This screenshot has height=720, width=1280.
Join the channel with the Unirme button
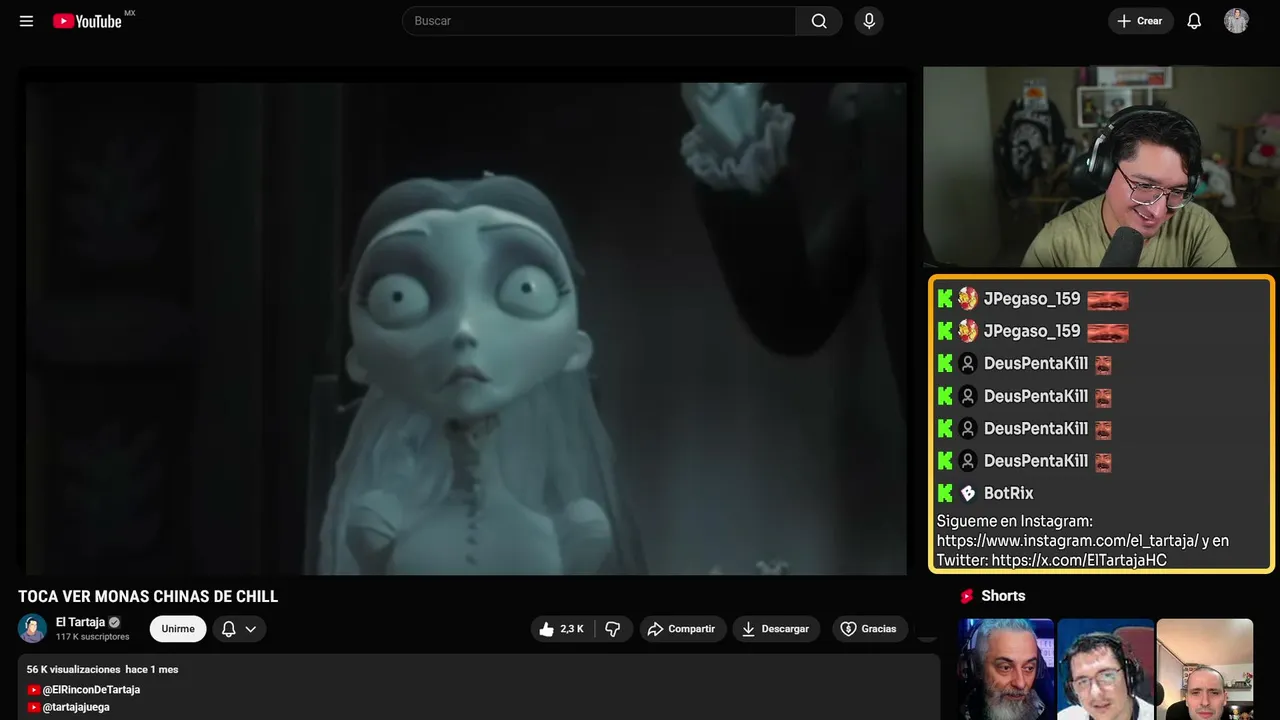coord(178,629)
